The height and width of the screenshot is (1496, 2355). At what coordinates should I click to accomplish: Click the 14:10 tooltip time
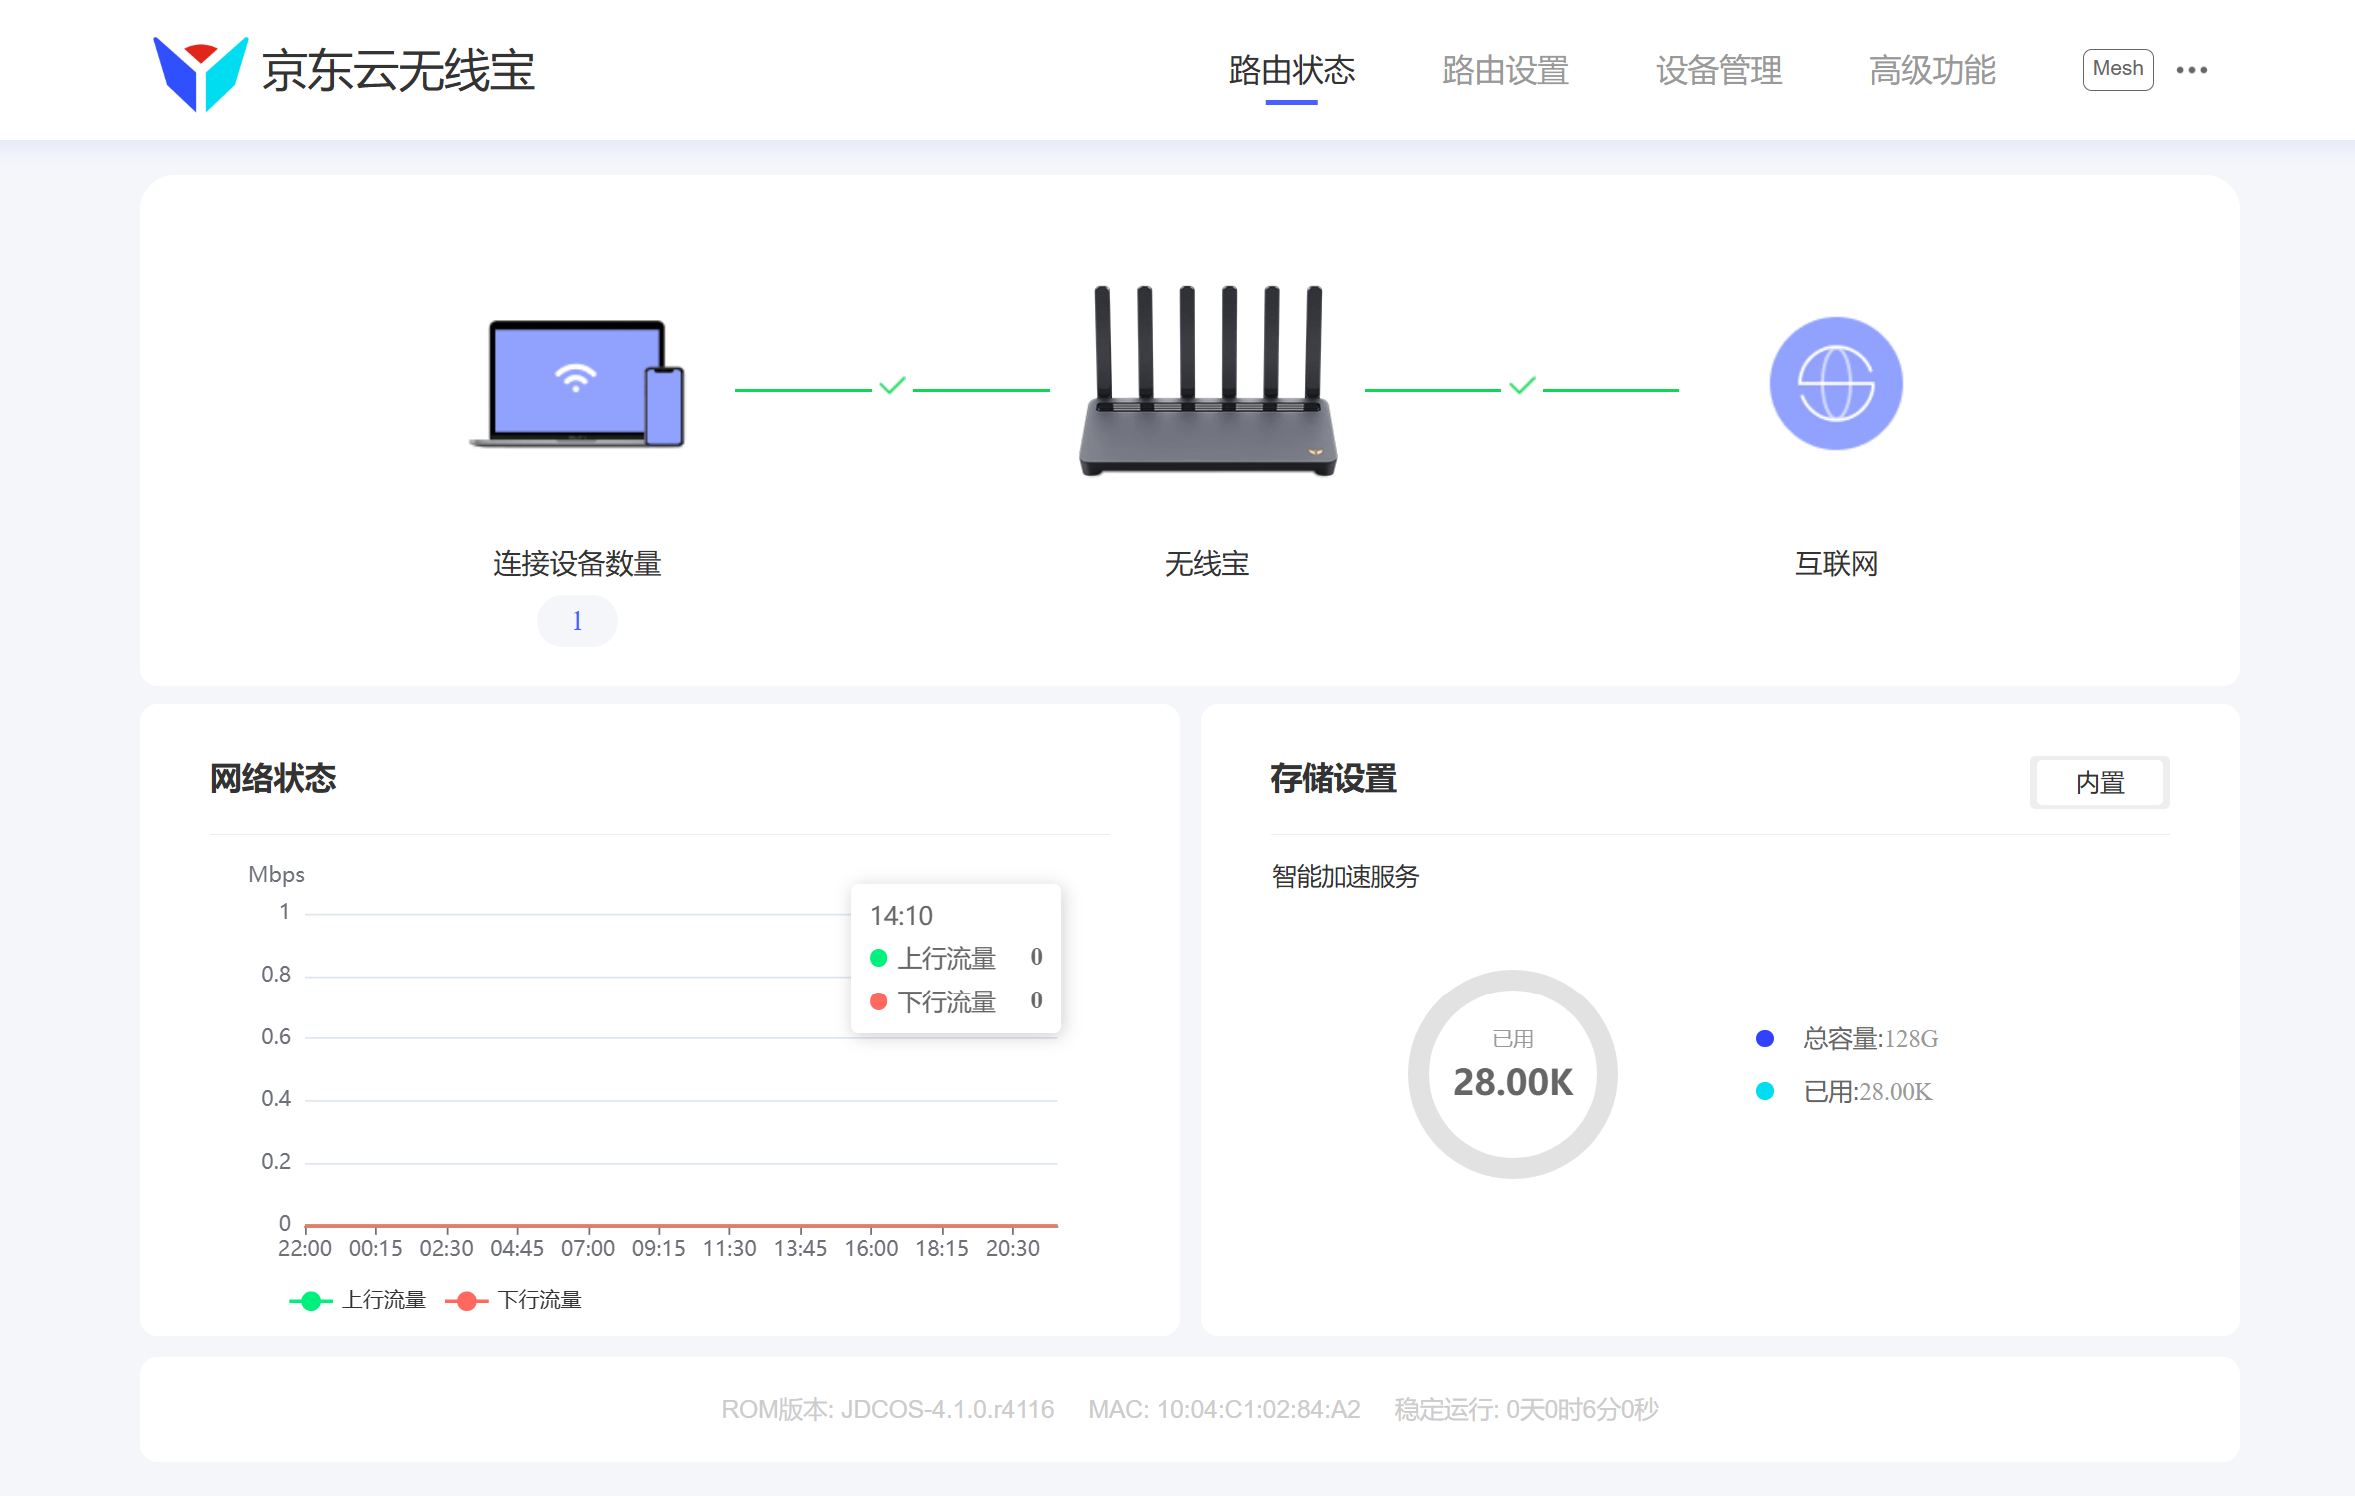point(901,916)
